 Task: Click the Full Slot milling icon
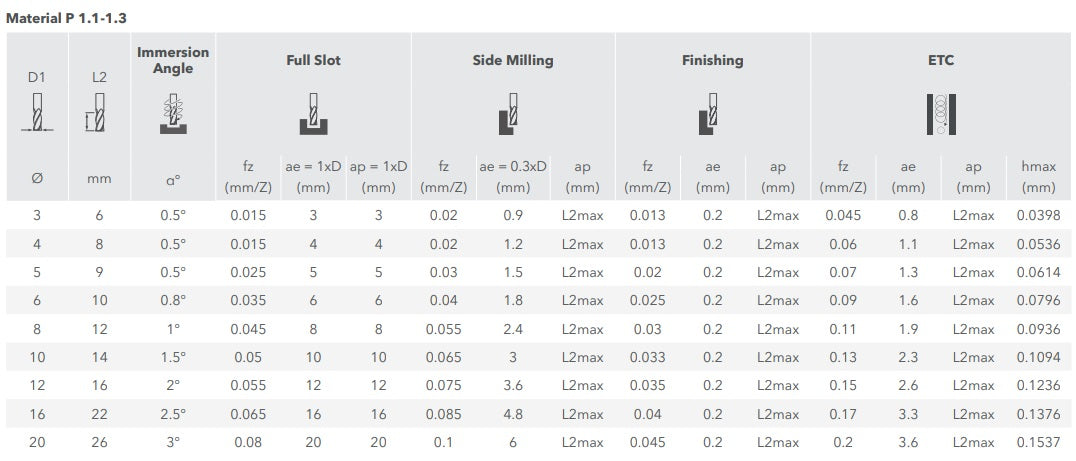point(314,113)
